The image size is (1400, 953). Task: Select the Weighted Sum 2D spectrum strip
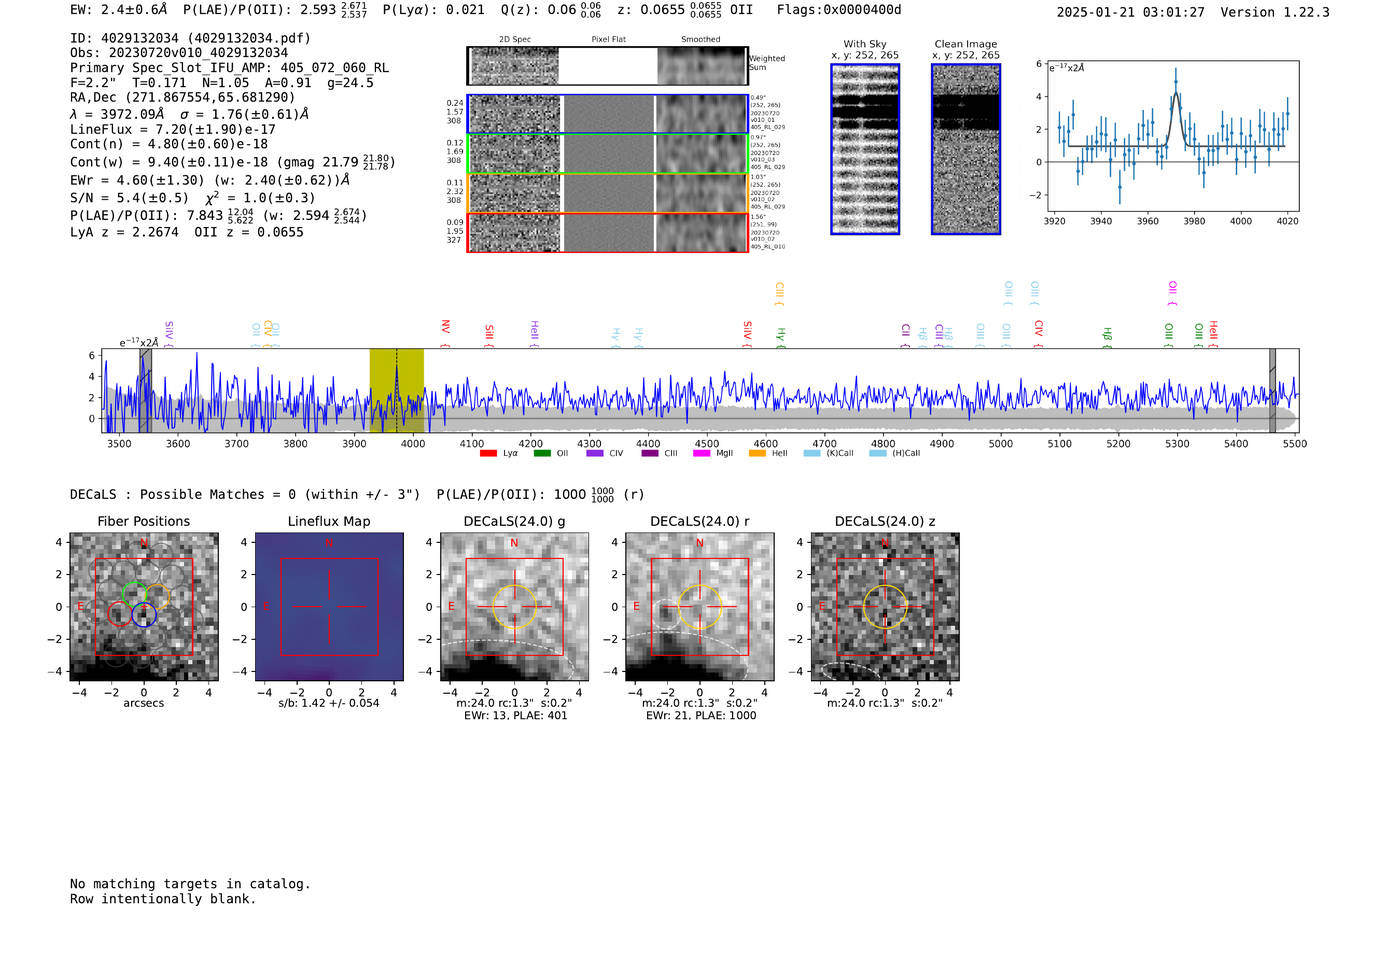[607, 65]
